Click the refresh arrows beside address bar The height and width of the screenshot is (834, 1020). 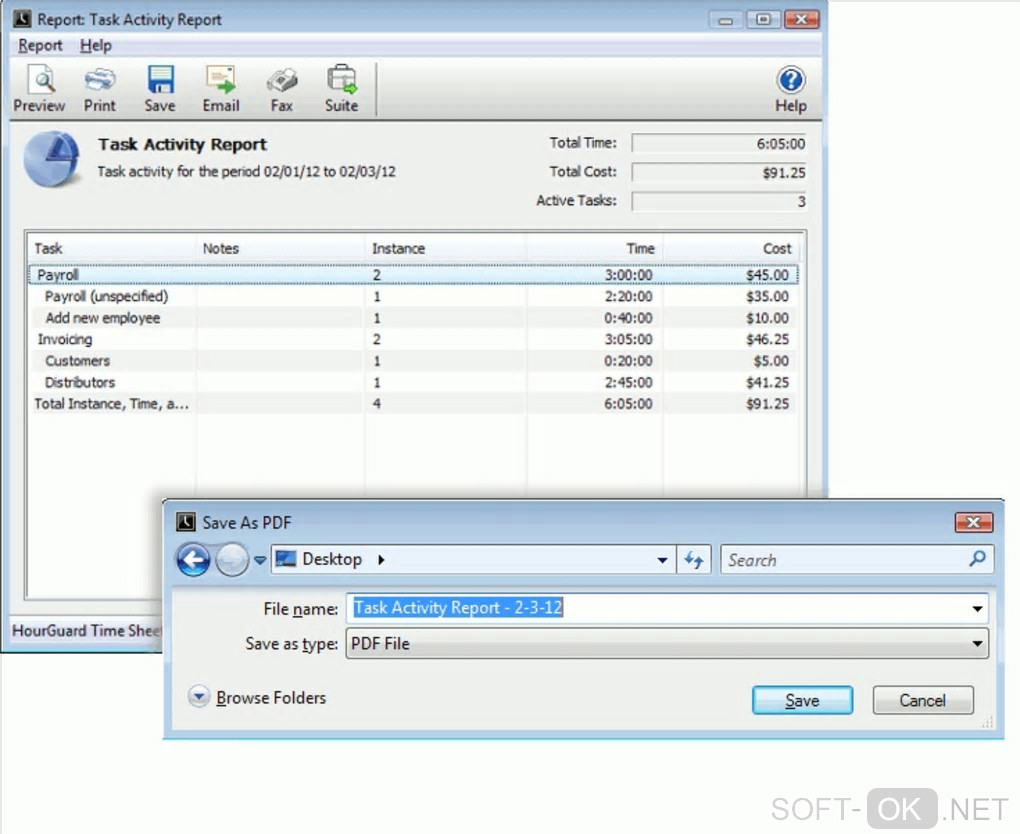pyautogui.click(x=694, y=559)
